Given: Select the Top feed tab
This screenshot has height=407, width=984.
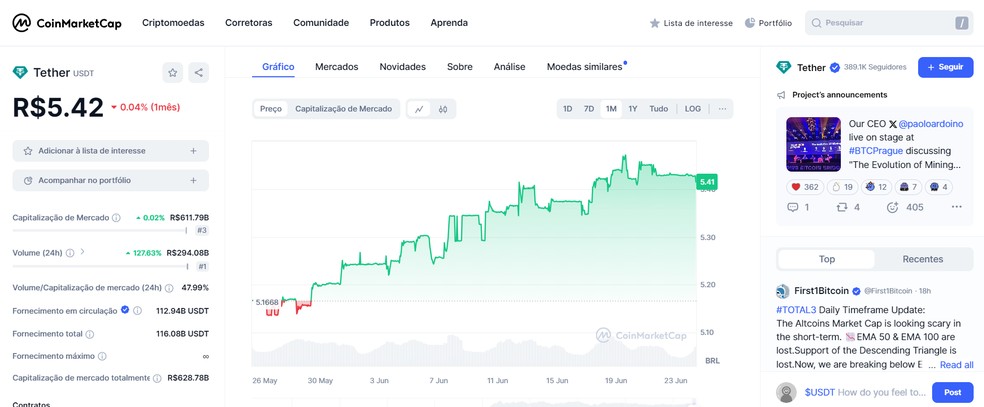Looking at the screenshot, I should pyautogui.click(x=826, y=259).
